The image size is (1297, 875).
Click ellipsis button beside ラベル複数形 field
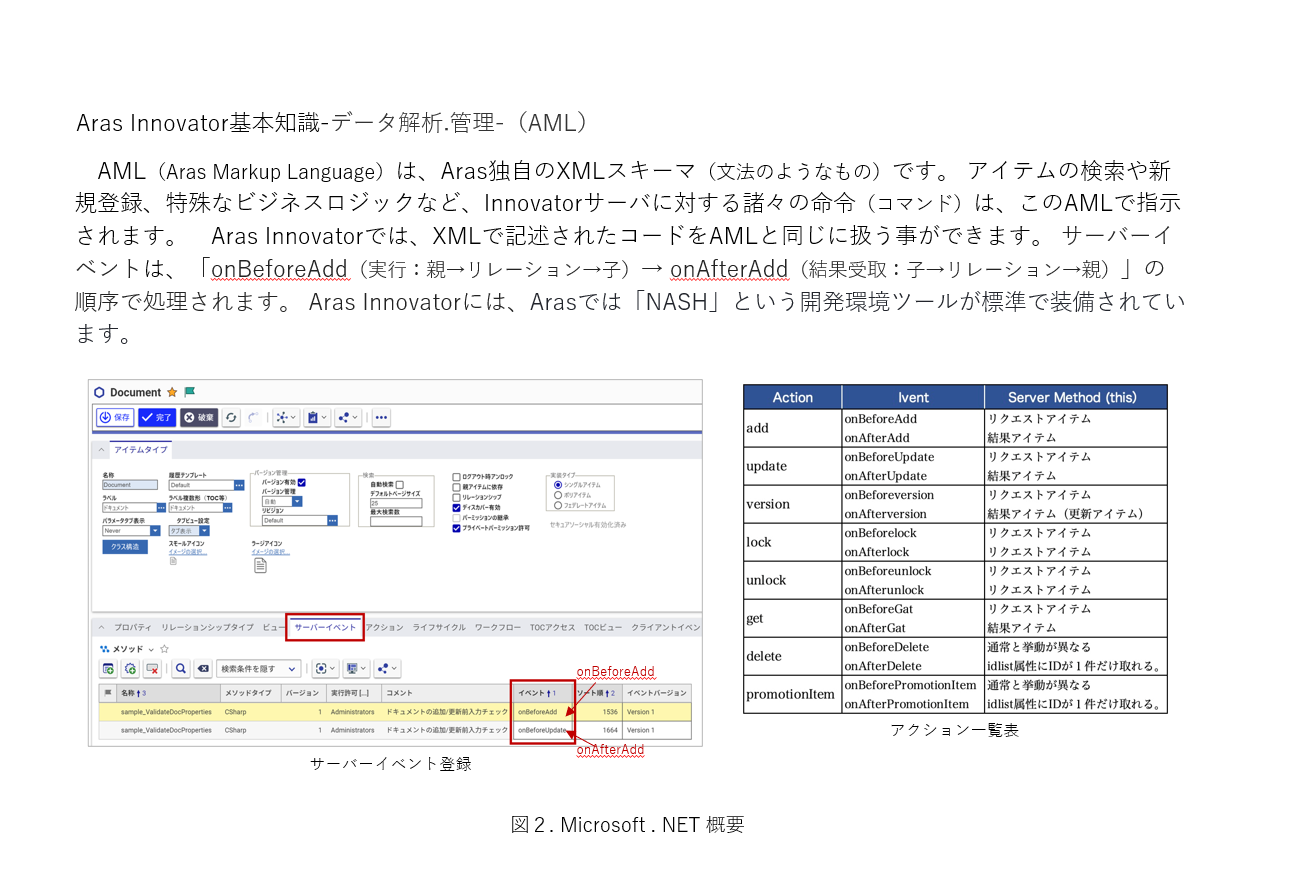(227, 508)
